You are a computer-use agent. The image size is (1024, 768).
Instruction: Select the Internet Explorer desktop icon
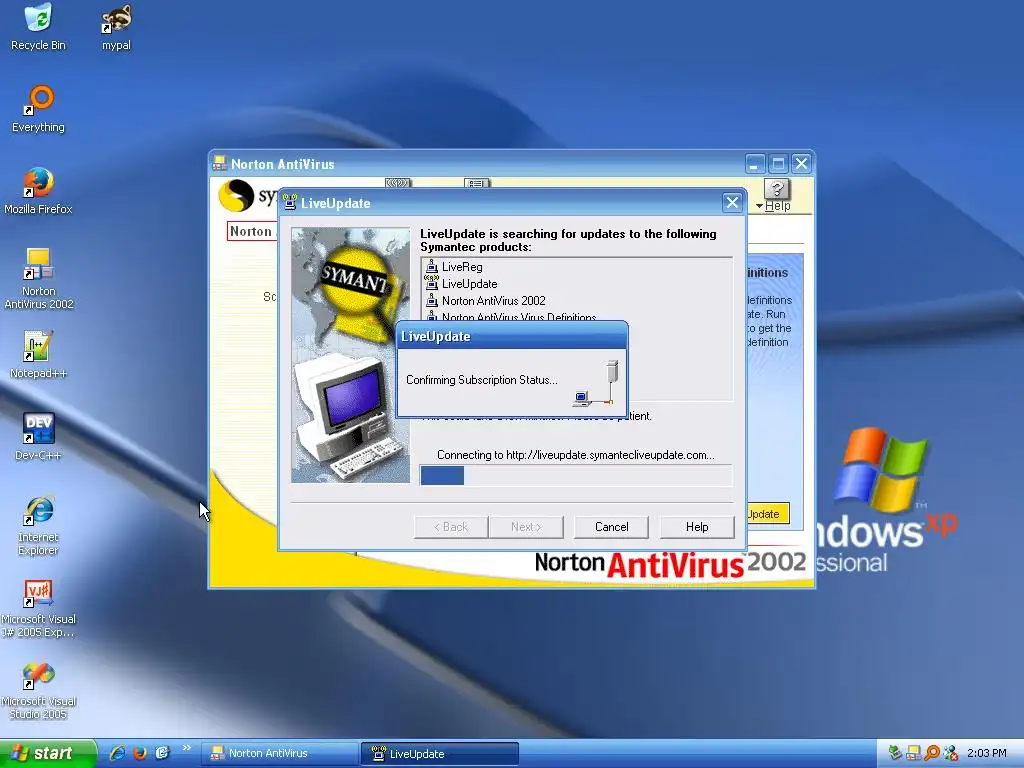(x=38, y=526)
